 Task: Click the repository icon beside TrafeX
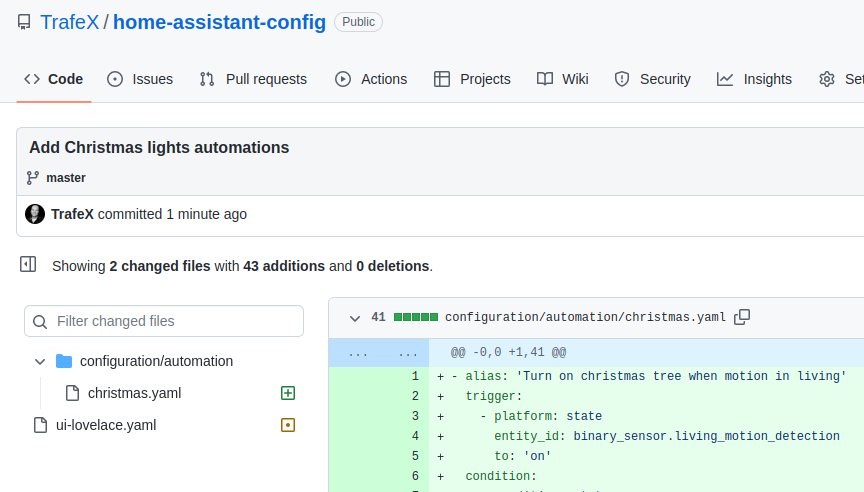point(24,22)
